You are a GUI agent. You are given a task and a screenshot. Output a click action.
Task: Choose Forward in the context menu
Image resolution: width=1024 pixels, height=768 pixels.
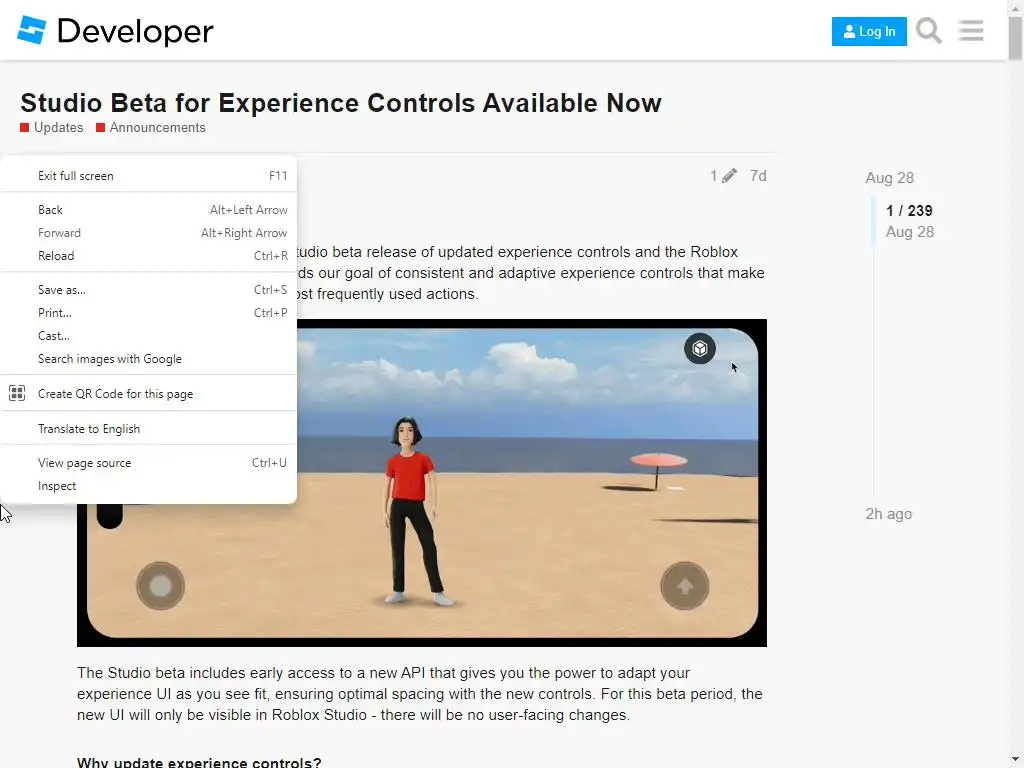tap(148, 232)
